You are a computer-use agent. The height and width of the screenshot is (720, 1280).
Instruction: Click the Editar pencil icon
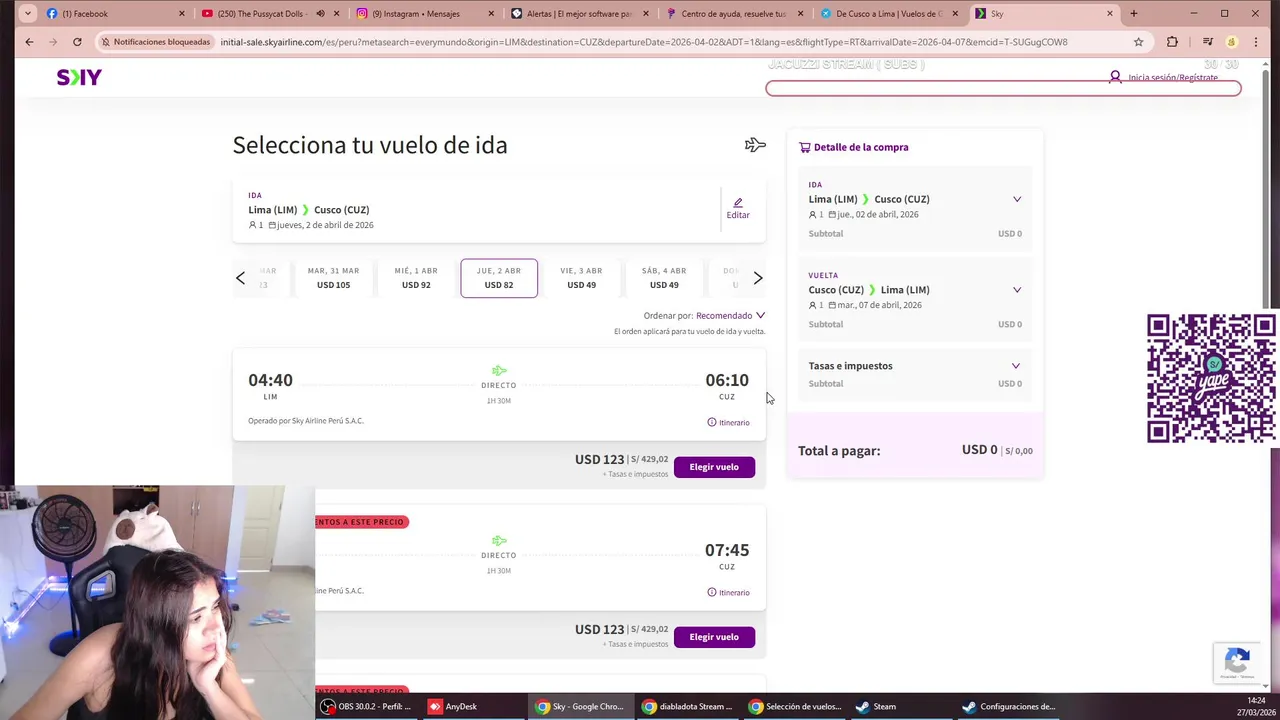(738, 202)
